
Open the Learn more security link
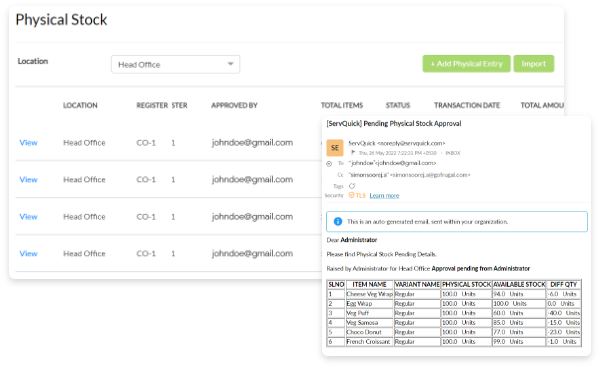(384, 195)
